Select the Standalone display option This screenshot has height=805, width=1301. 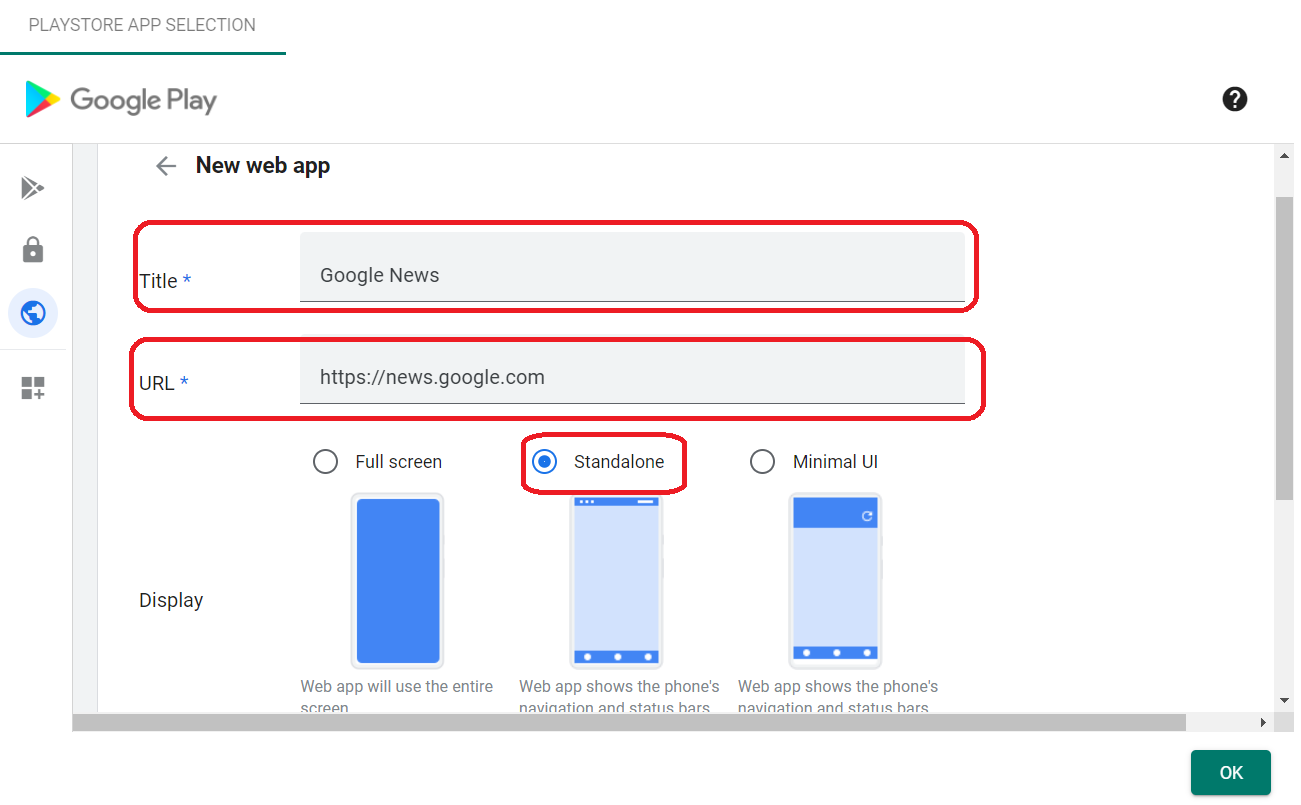point(544,461)
